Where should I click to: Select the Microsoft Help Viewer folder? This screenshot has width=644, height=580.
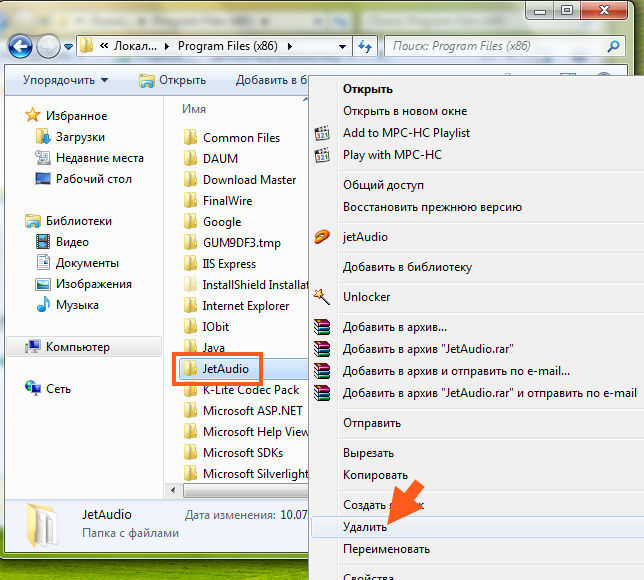click(246, 432)
